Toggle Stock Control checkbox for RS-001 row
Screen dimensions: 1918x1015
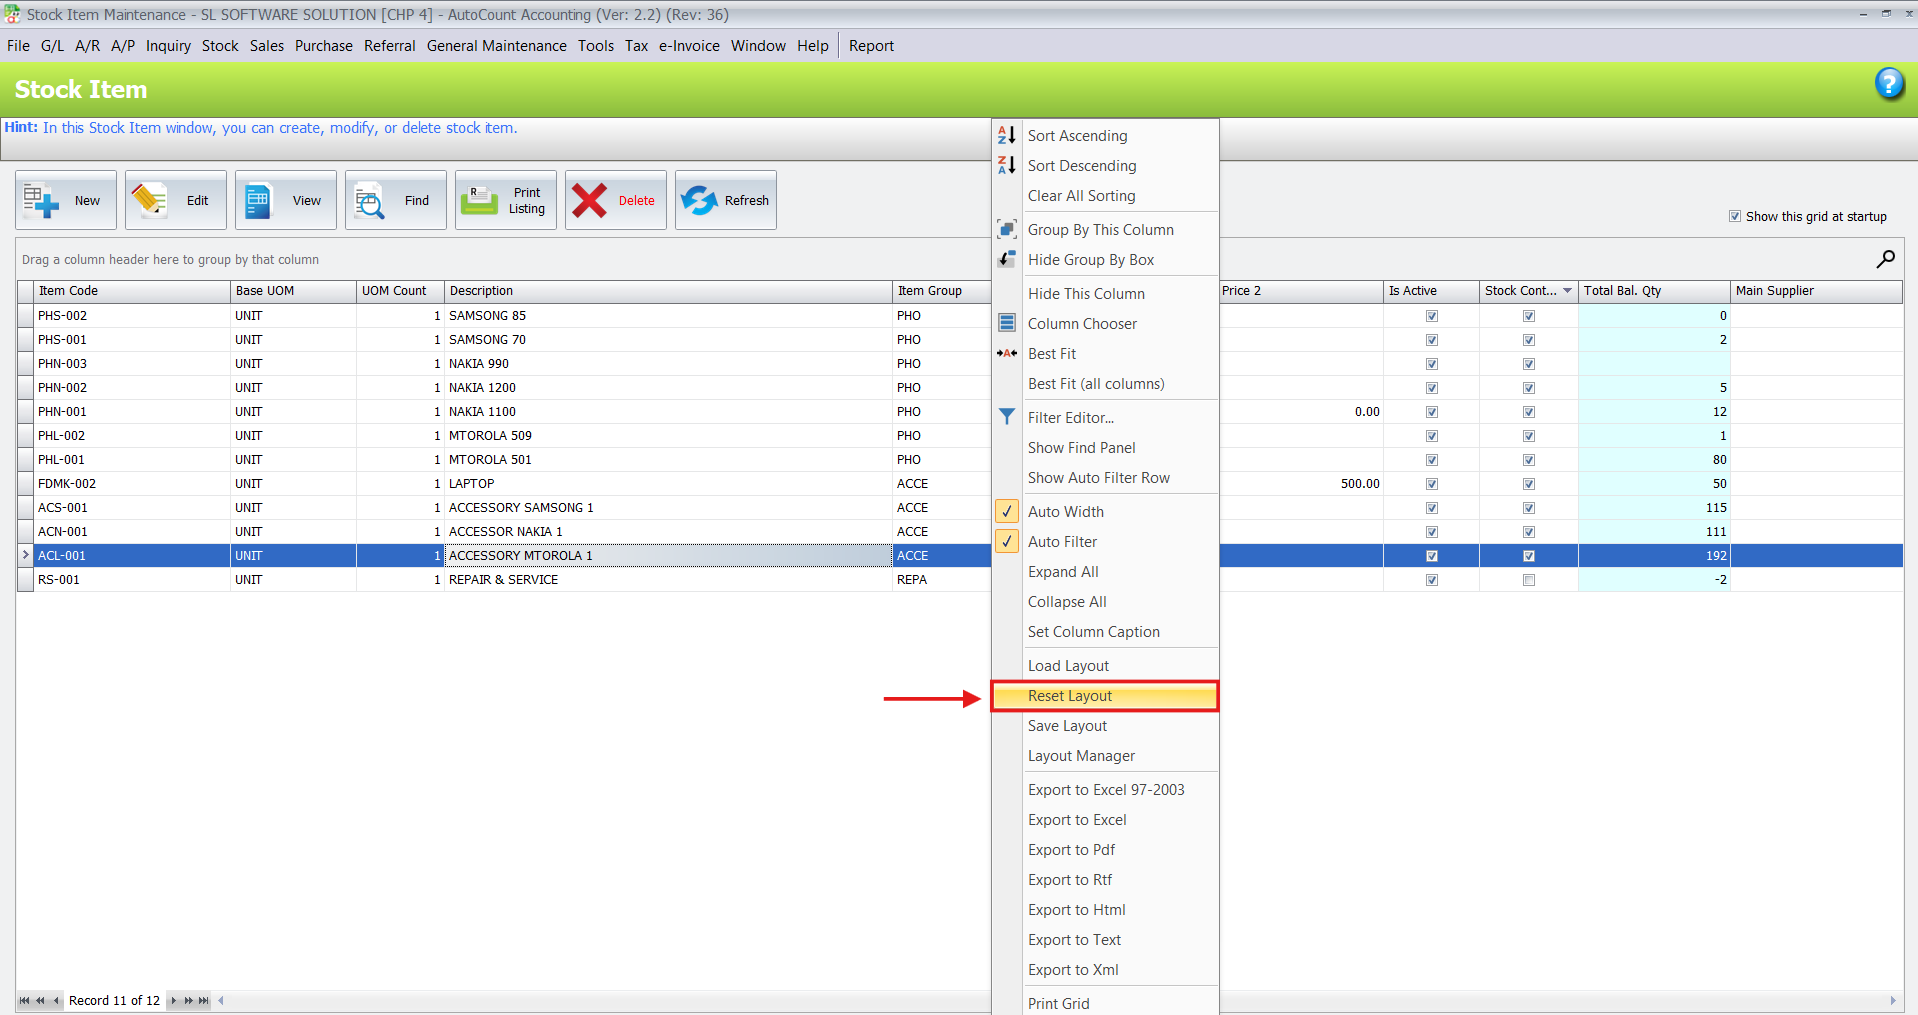[1528, 580]
